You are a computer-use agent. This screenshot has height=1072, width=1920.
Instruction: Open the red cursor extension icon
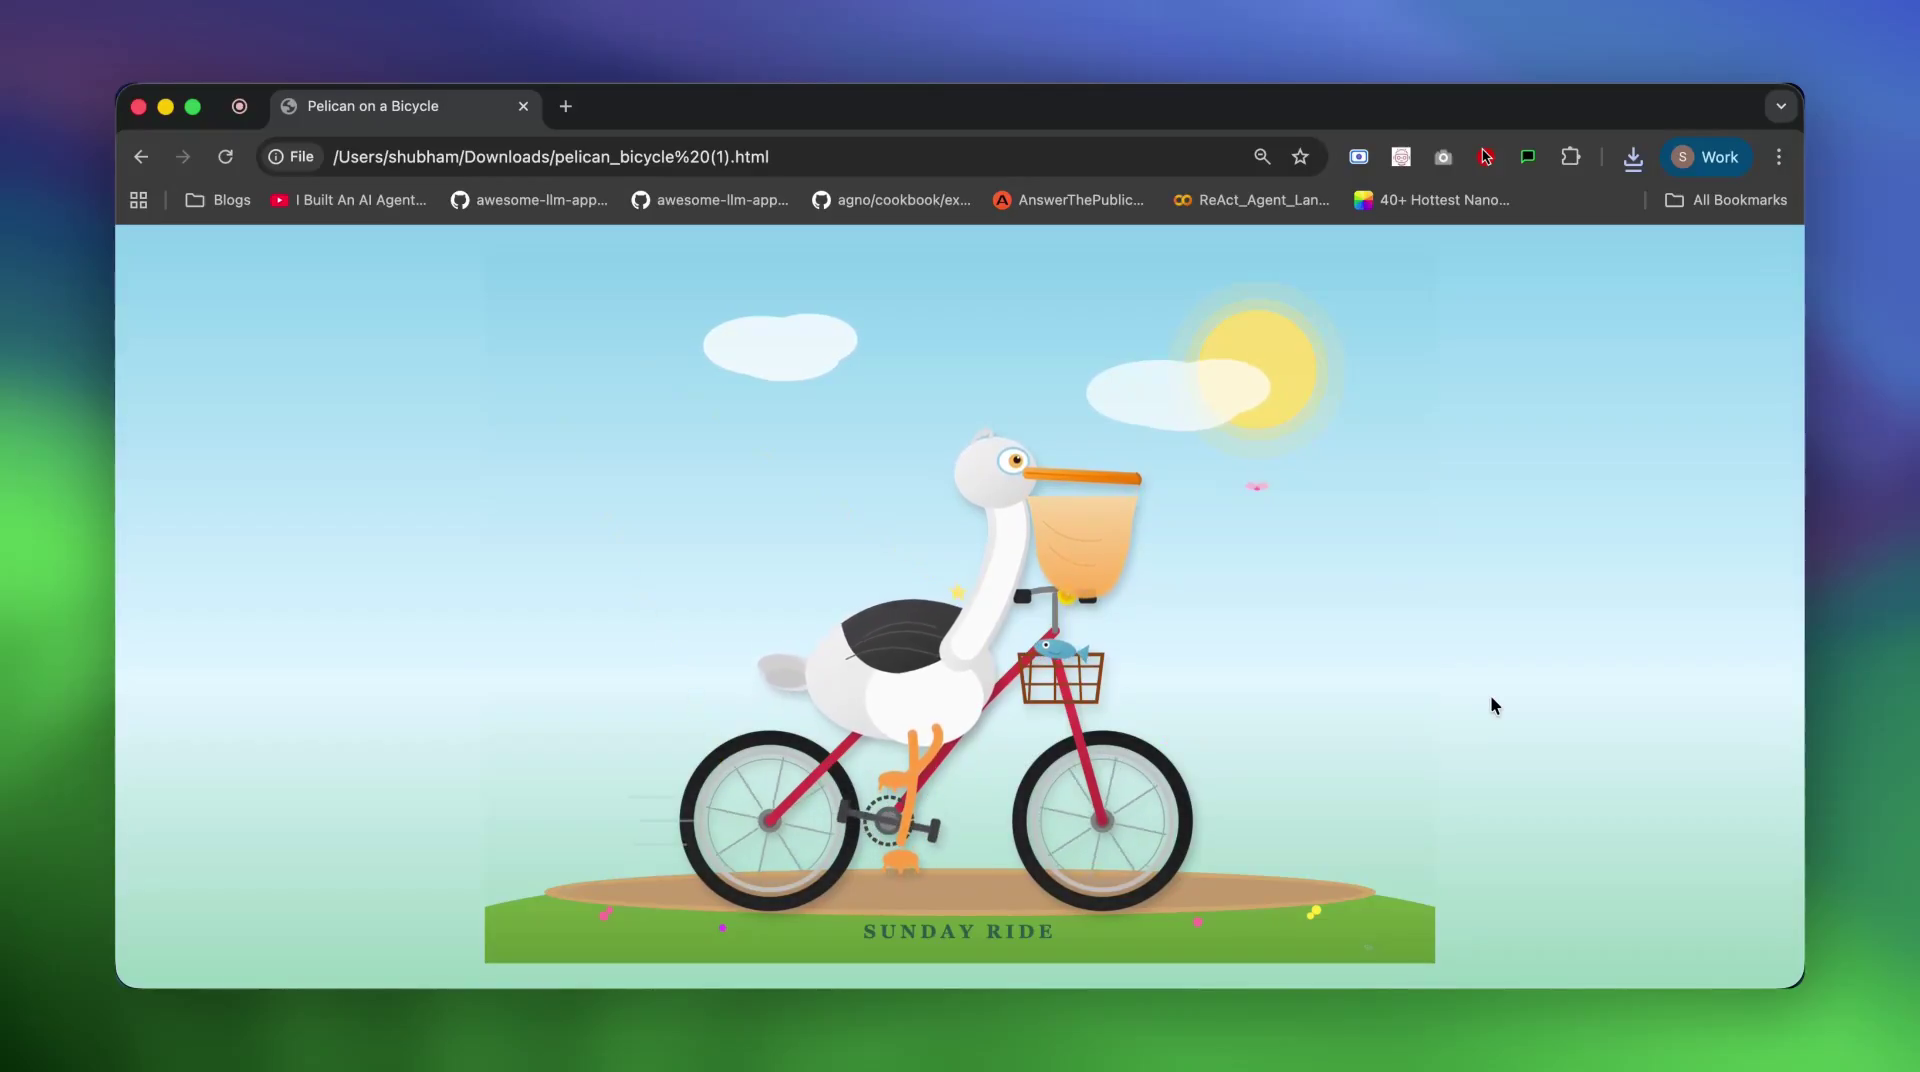coord(1486,157)
